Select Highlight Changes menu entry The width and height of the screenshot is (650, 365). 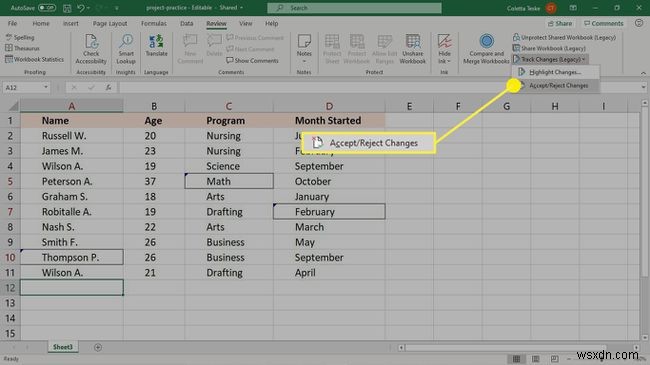tap(555, 72)
